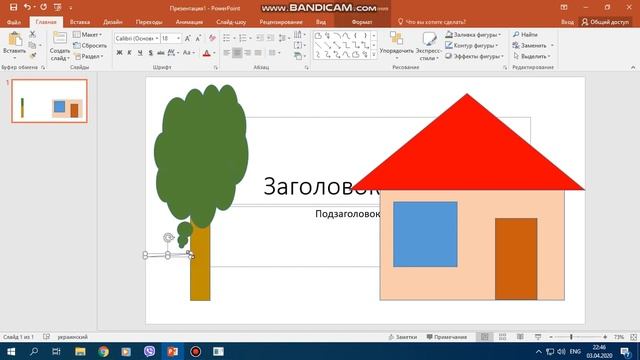The height and width of the screenshot is (360, 640).
Task: Switch to Normal view in status bar
Action: tap(484, 337)
